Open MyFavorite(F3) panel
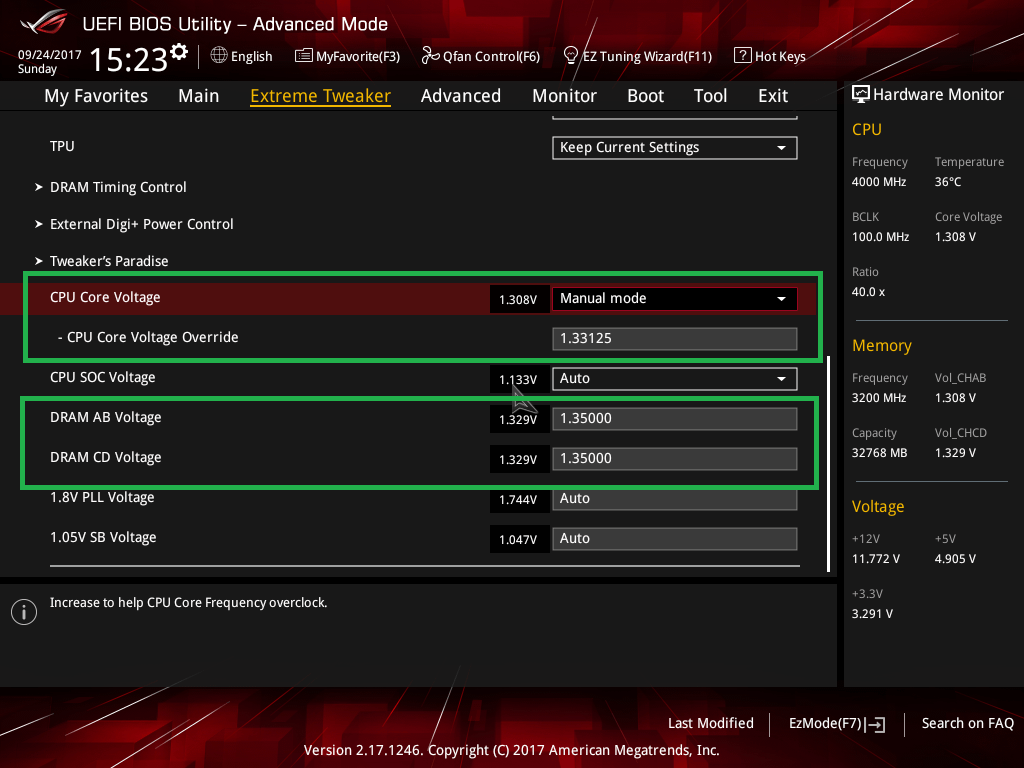1024x768 pixels. tap(358, 56)
